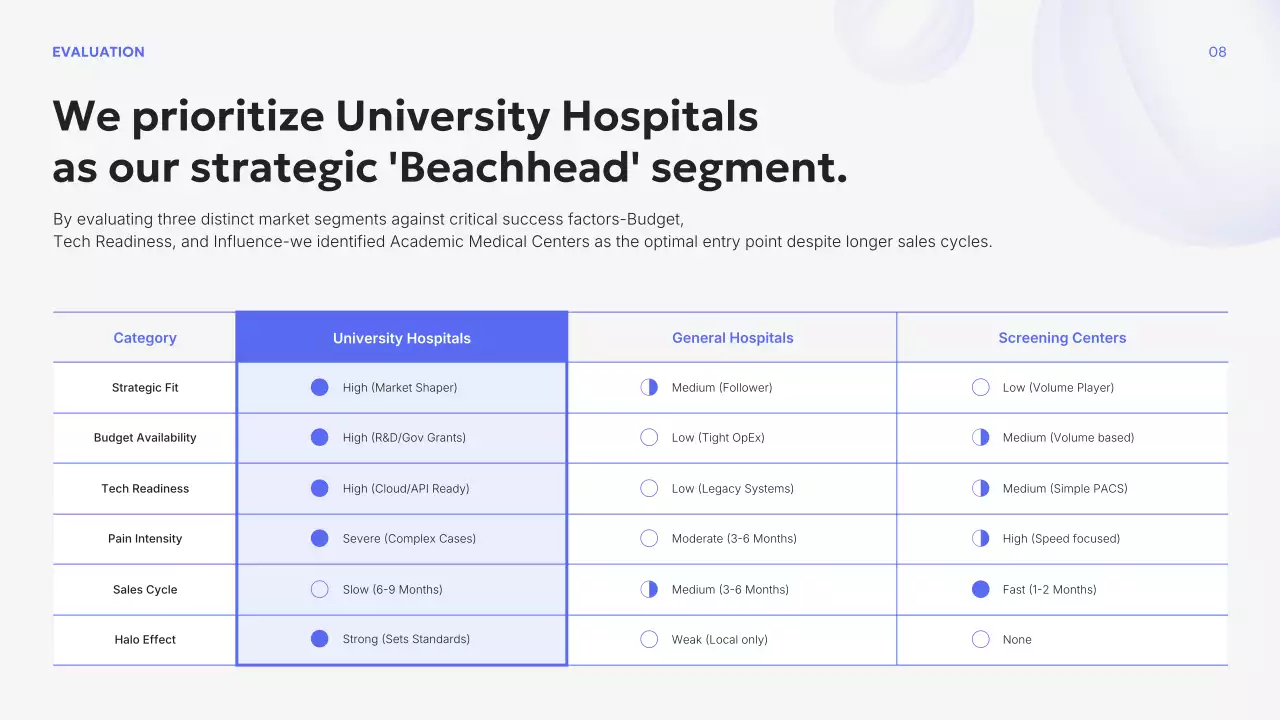Click the Category column header

click(145, 338)
